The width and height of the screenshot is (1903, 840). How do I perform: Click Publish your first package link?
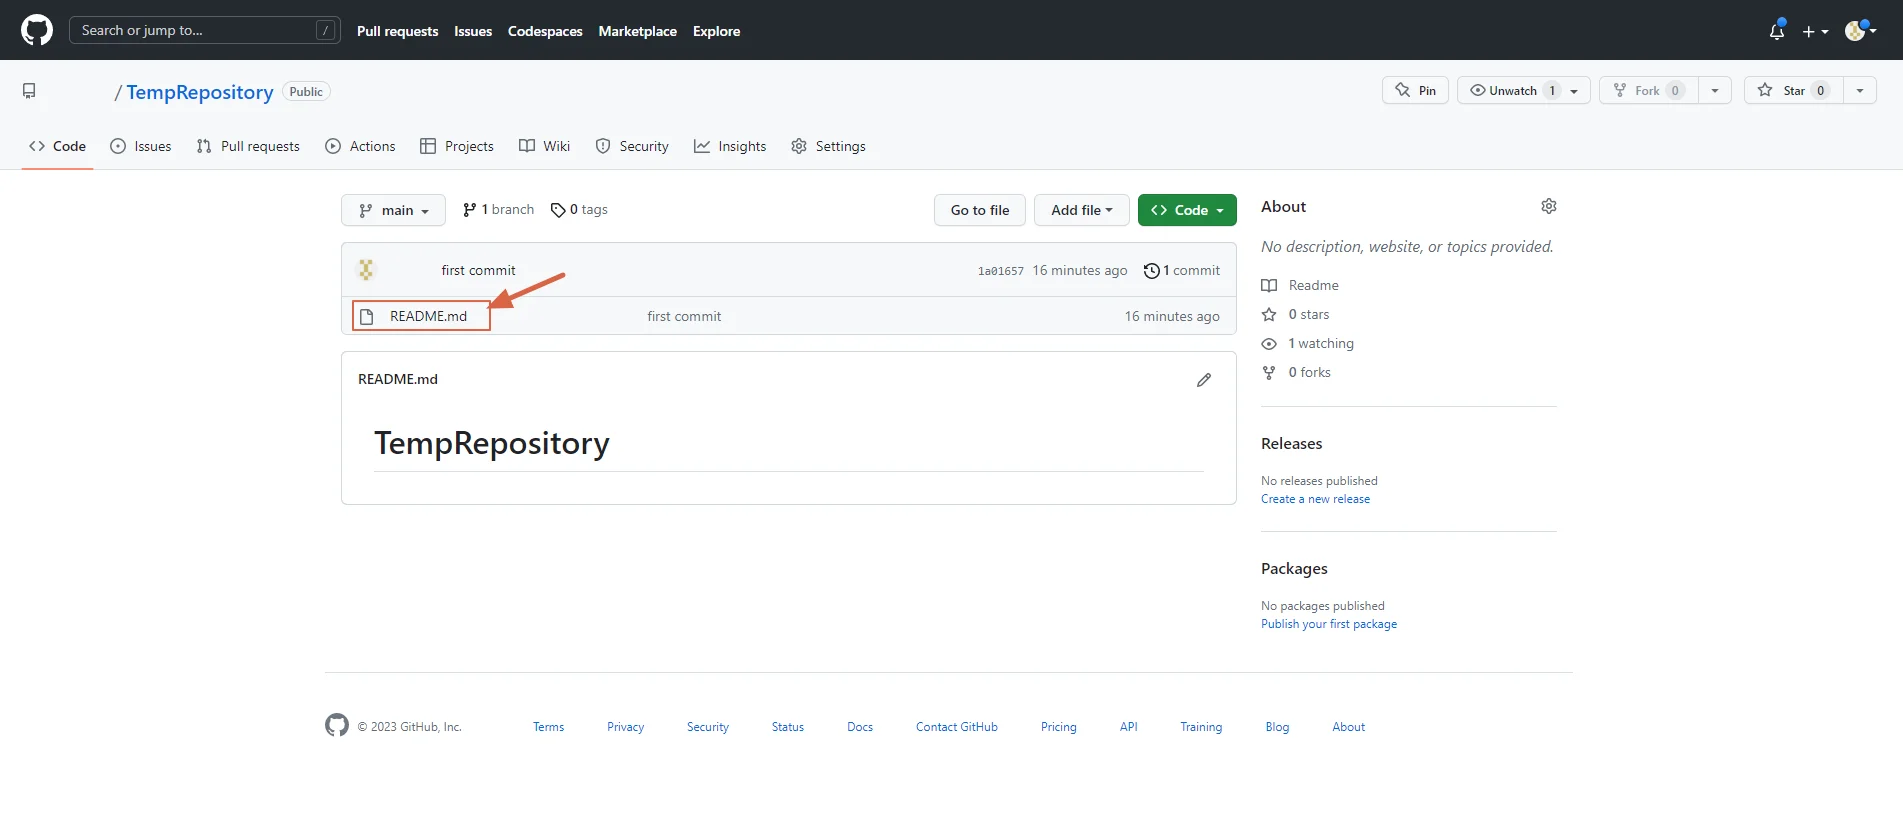point(1329,624)
